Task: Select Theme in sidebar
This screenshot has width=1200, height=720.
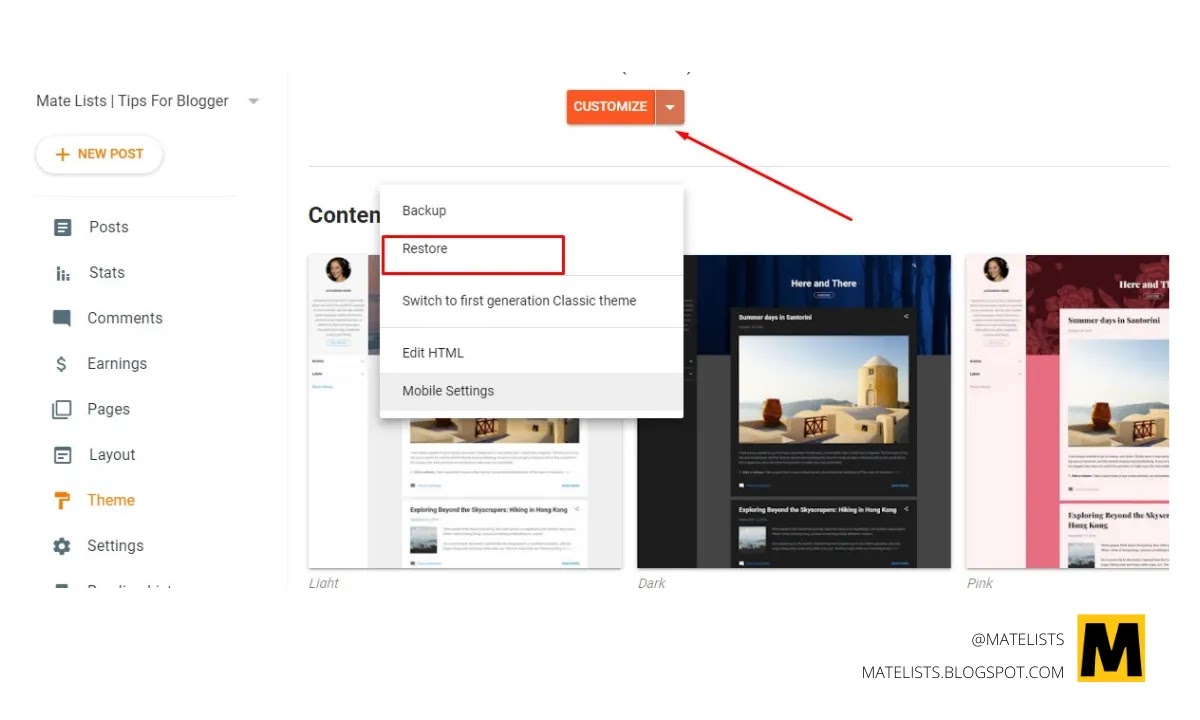Action: pos(111,500)
